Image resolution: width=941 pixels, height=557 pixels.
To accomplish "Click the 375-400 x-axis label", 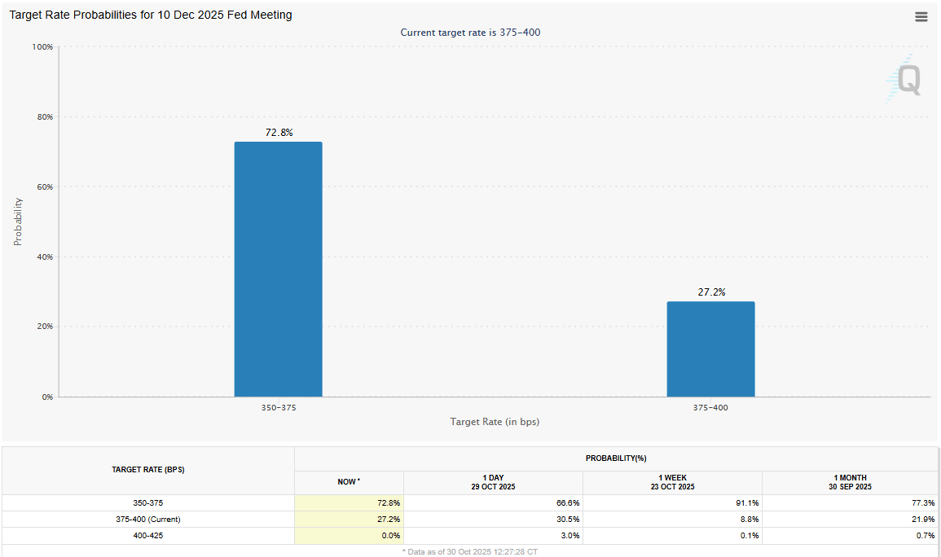I will tap(711, 408).
